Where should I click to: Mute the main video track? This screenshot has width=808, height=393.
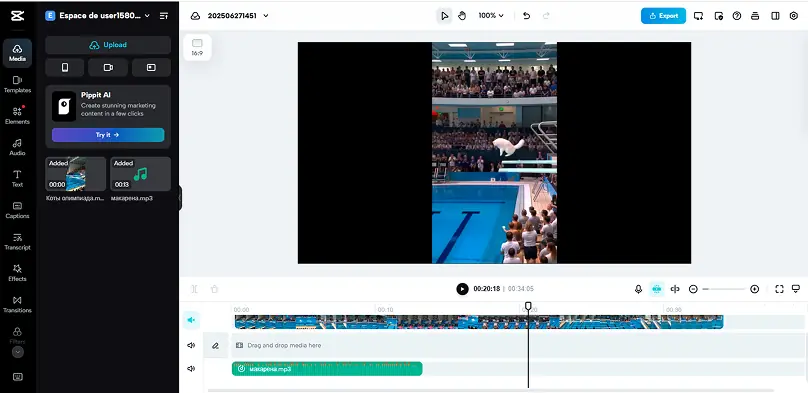pyautogui.click(x=191, y=320)
